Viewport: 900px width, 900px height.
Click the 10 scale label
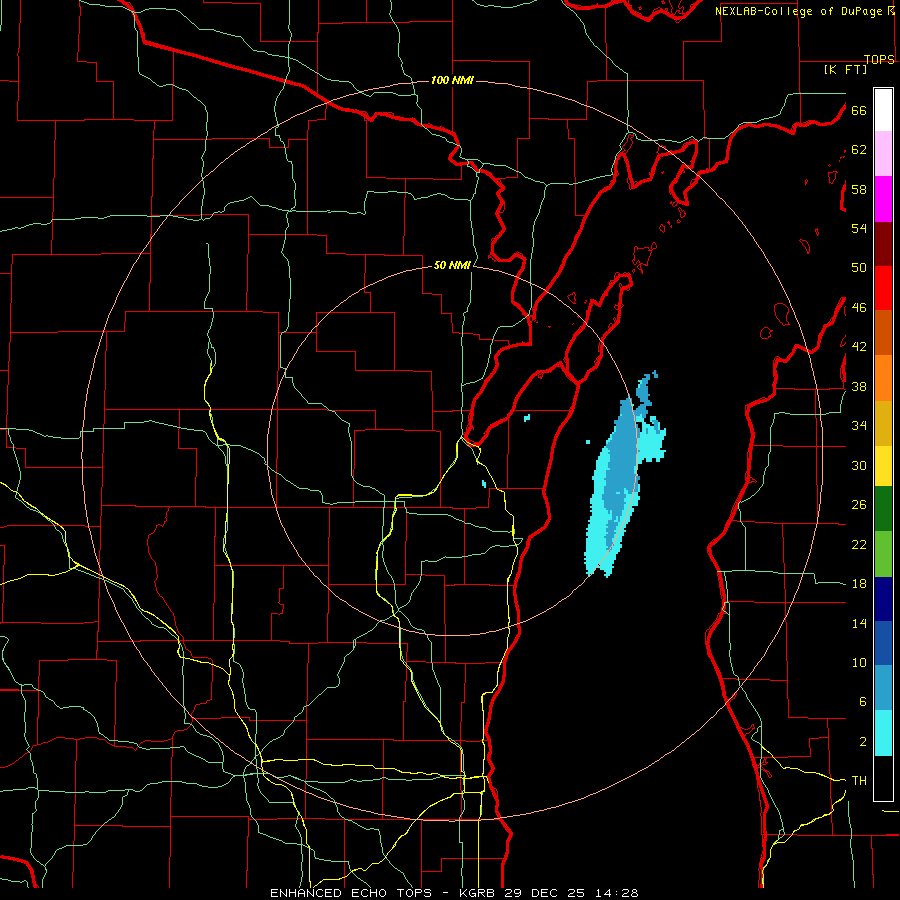coord(859,663)
